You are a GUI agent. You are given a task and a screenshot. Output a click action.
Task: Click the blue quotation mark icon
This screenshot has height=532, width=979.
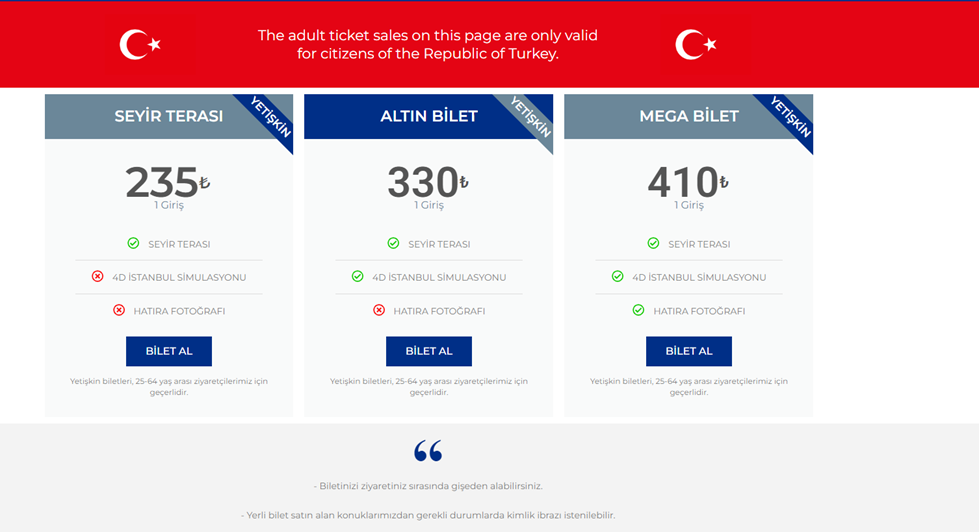click(428, 451)
